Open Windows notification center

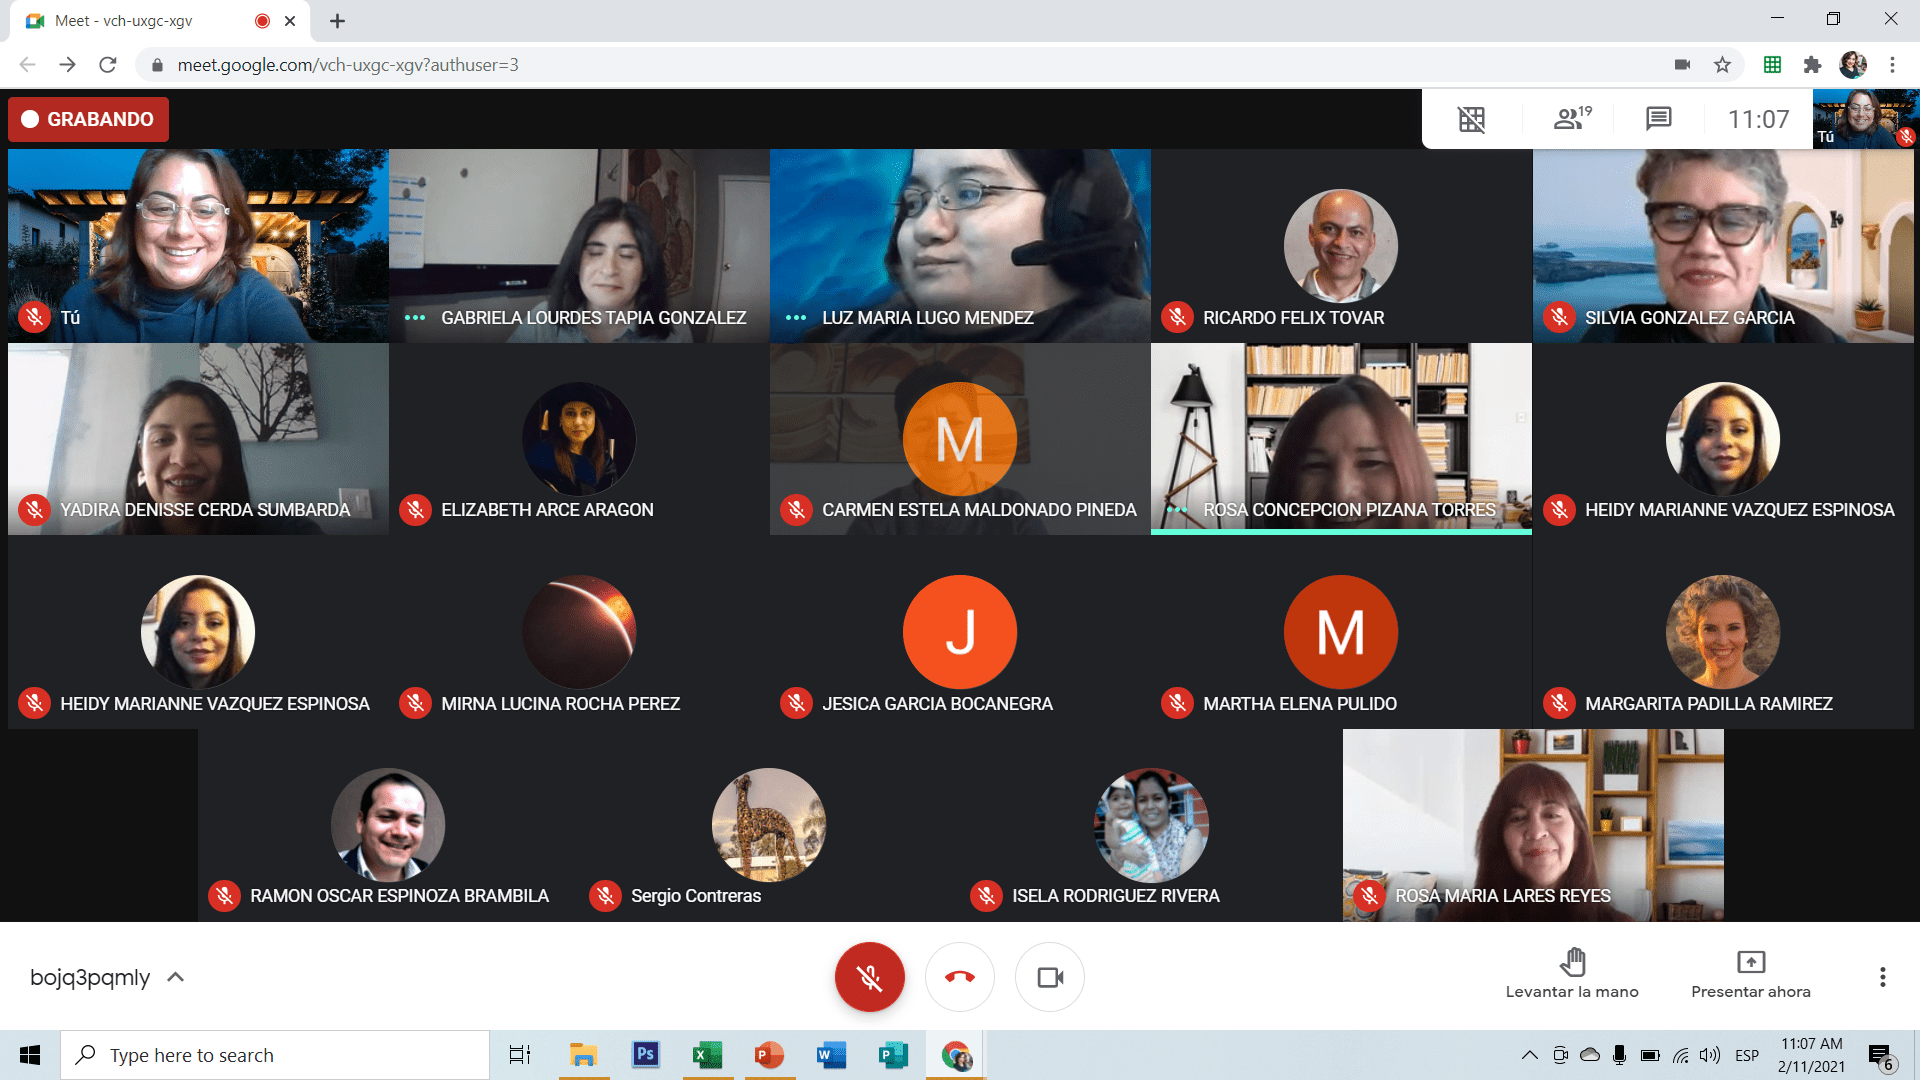coord(1880,1056)
